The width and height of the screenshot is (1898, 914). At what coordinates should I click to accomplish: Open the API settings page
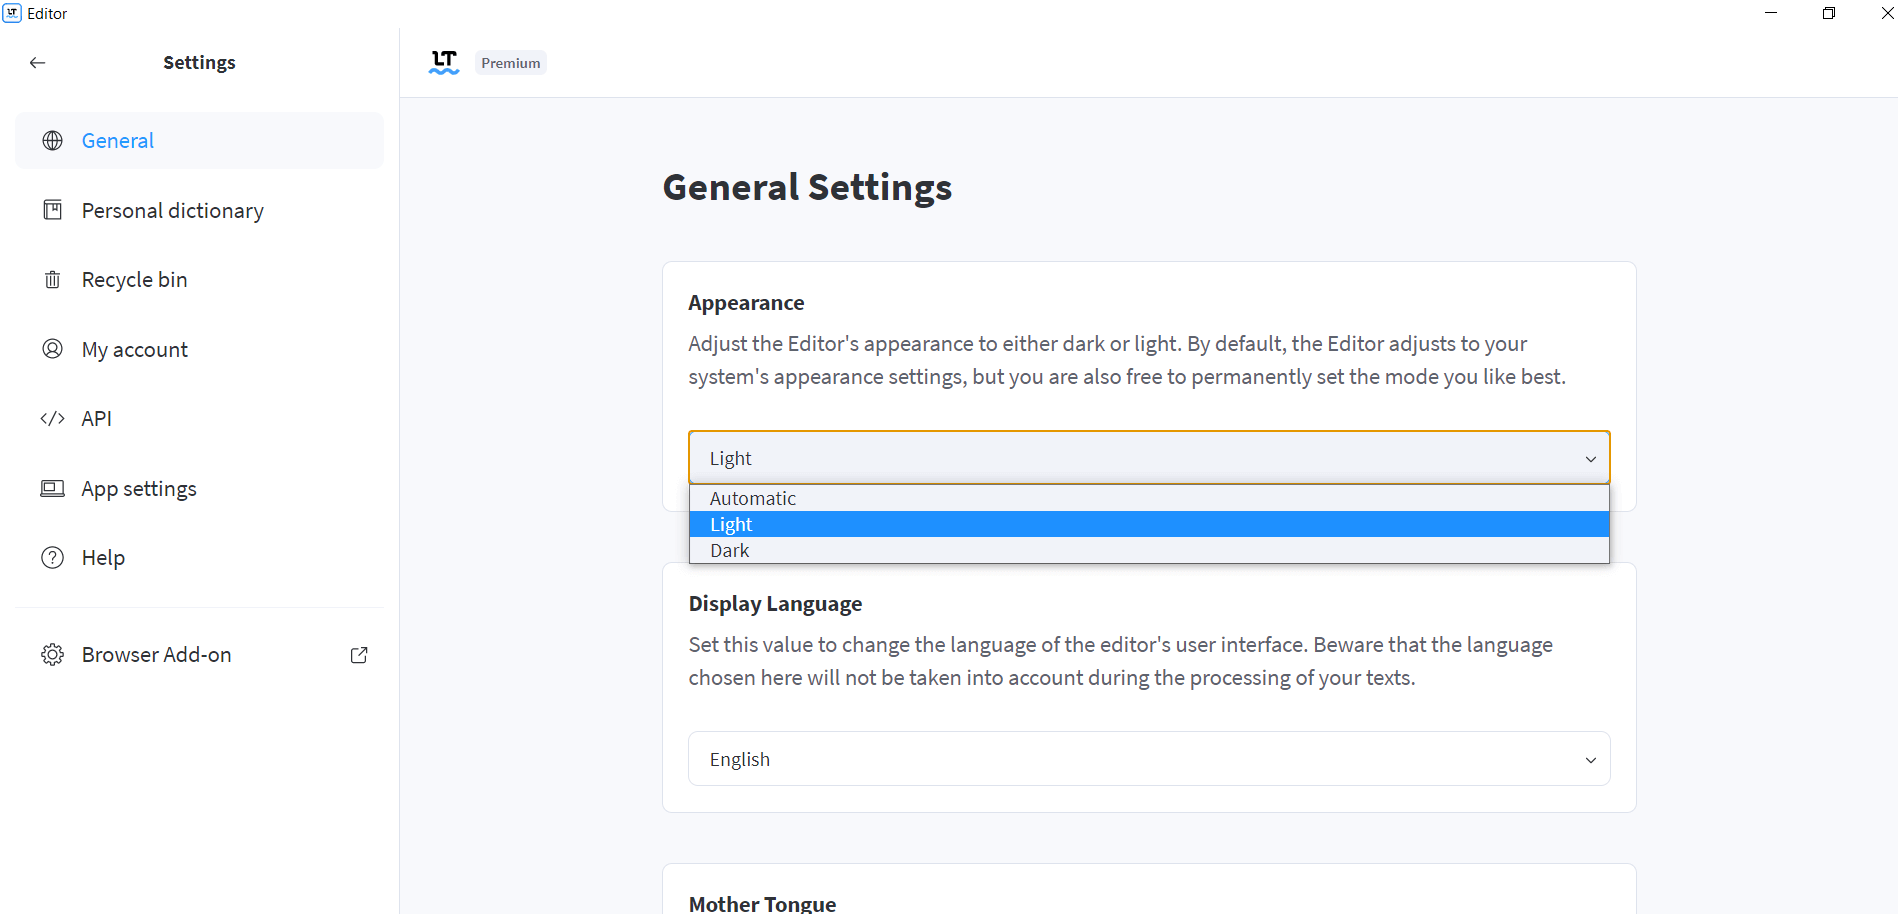pyautogui.click(x=200, y=418)
